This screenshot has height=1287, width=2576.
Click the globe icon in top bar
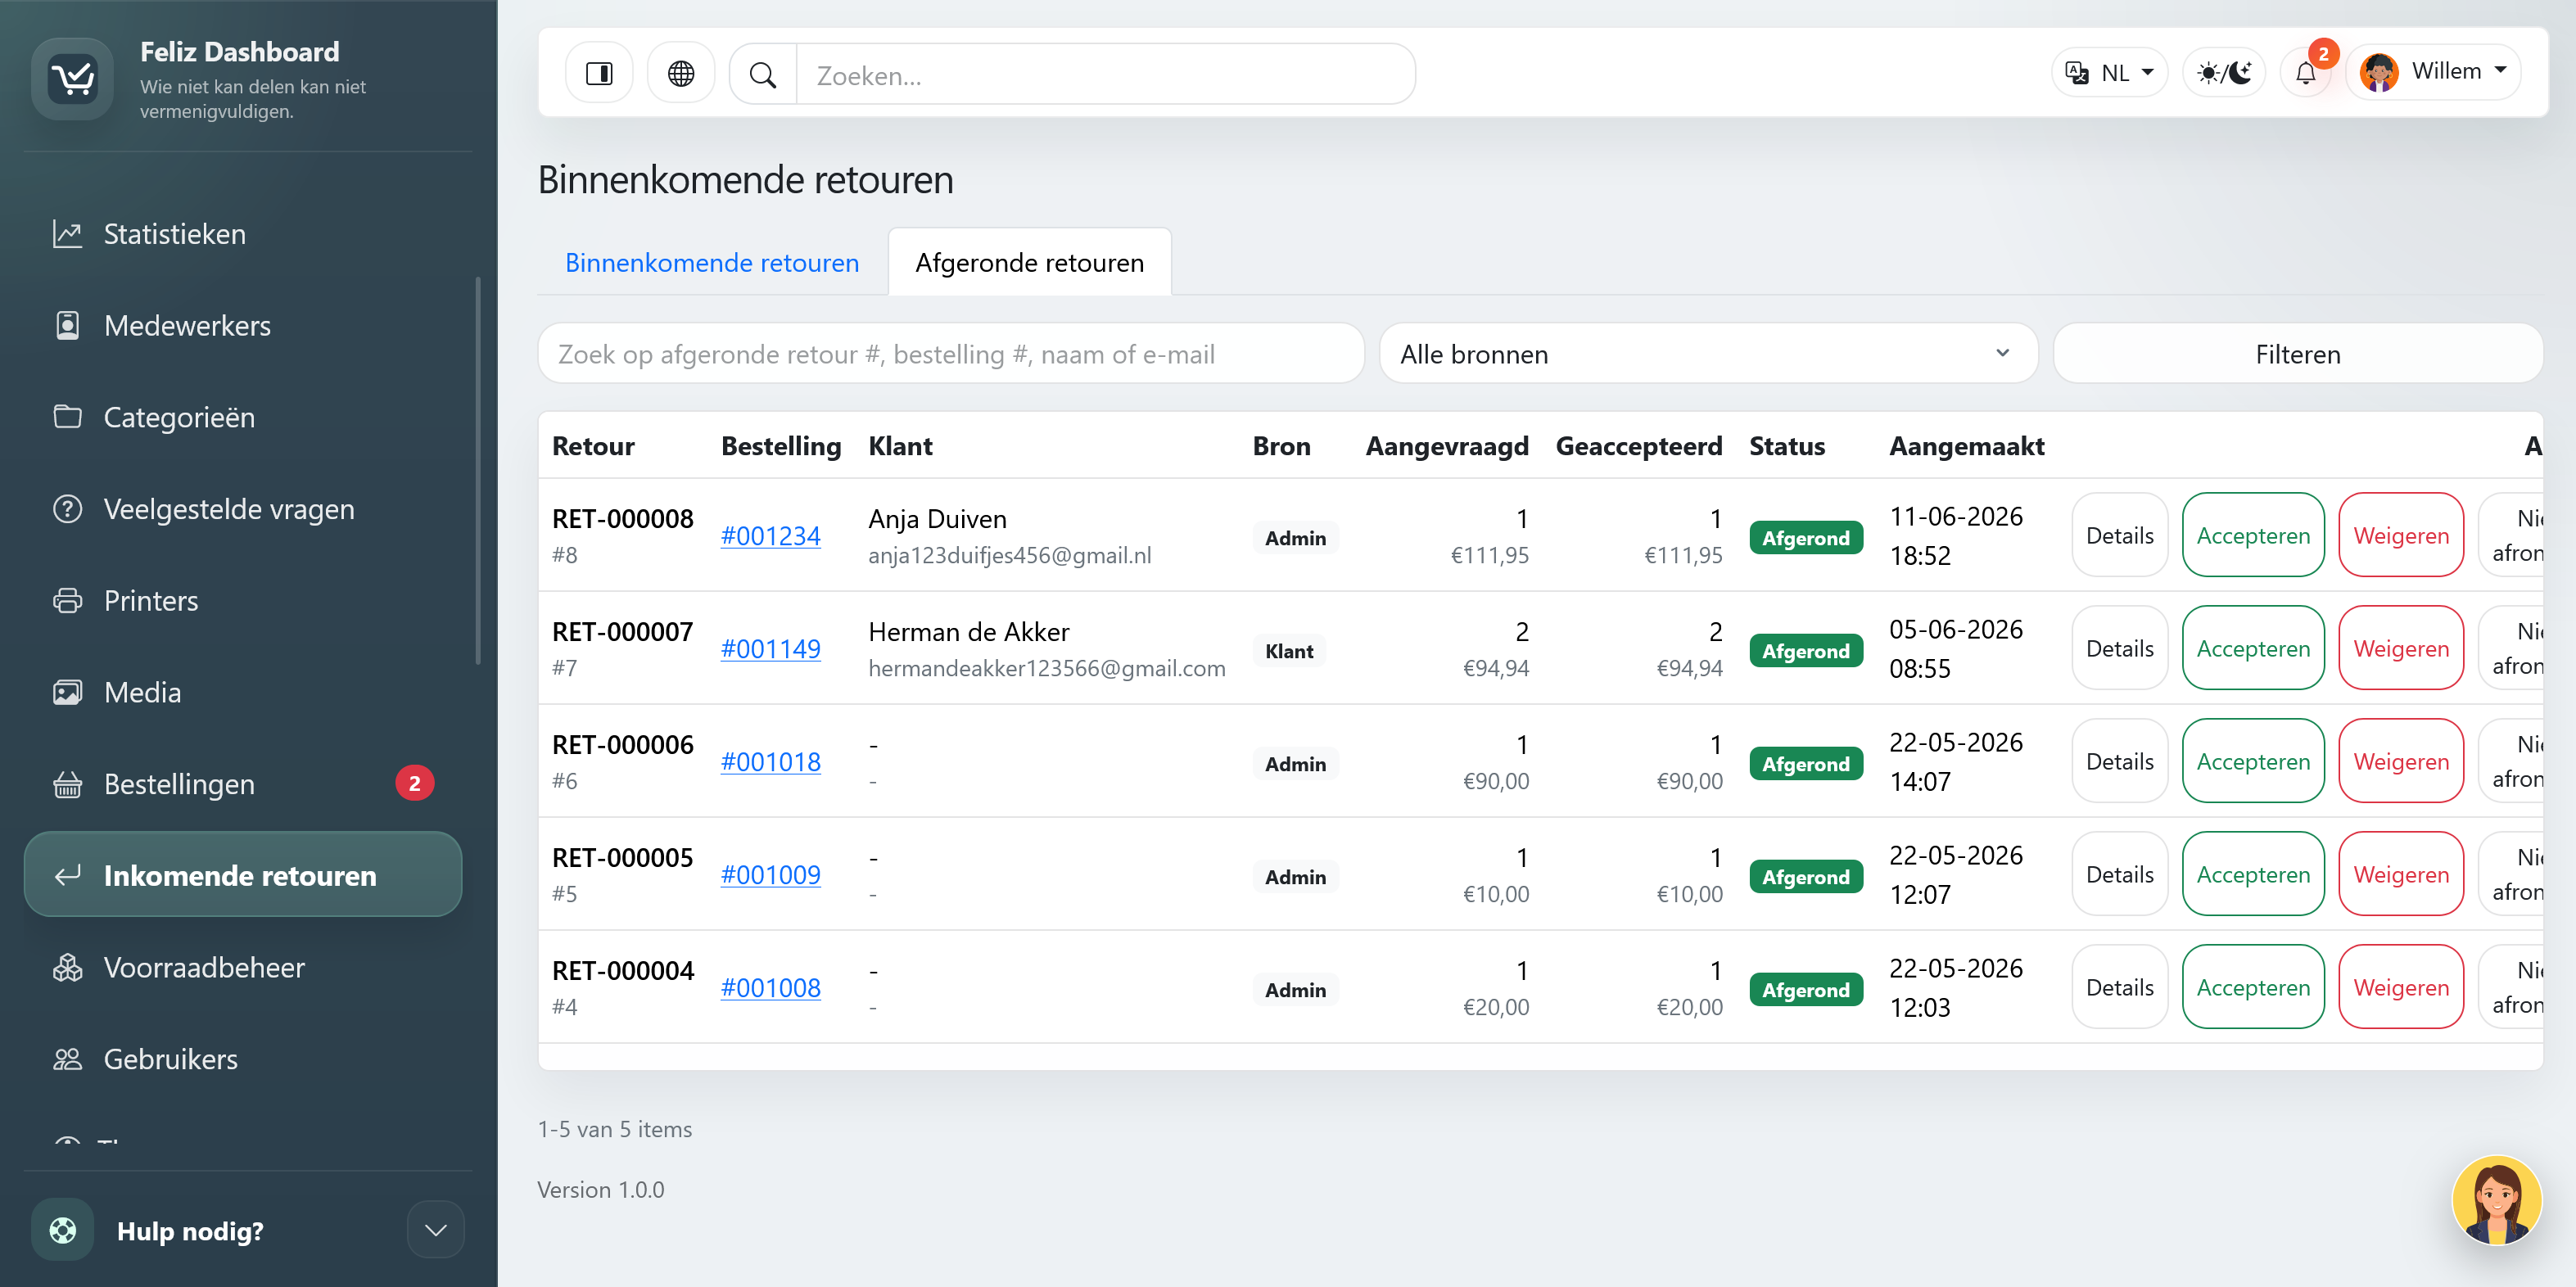[681, 73]
